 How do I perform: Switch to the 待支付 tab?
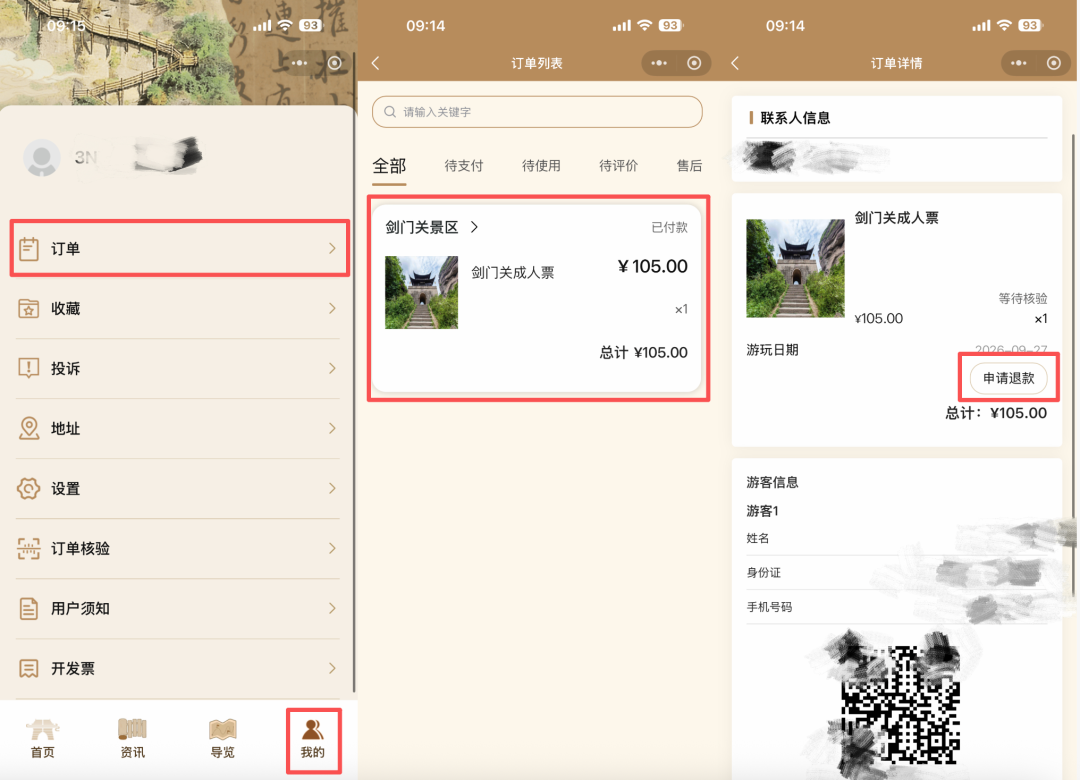464,166
